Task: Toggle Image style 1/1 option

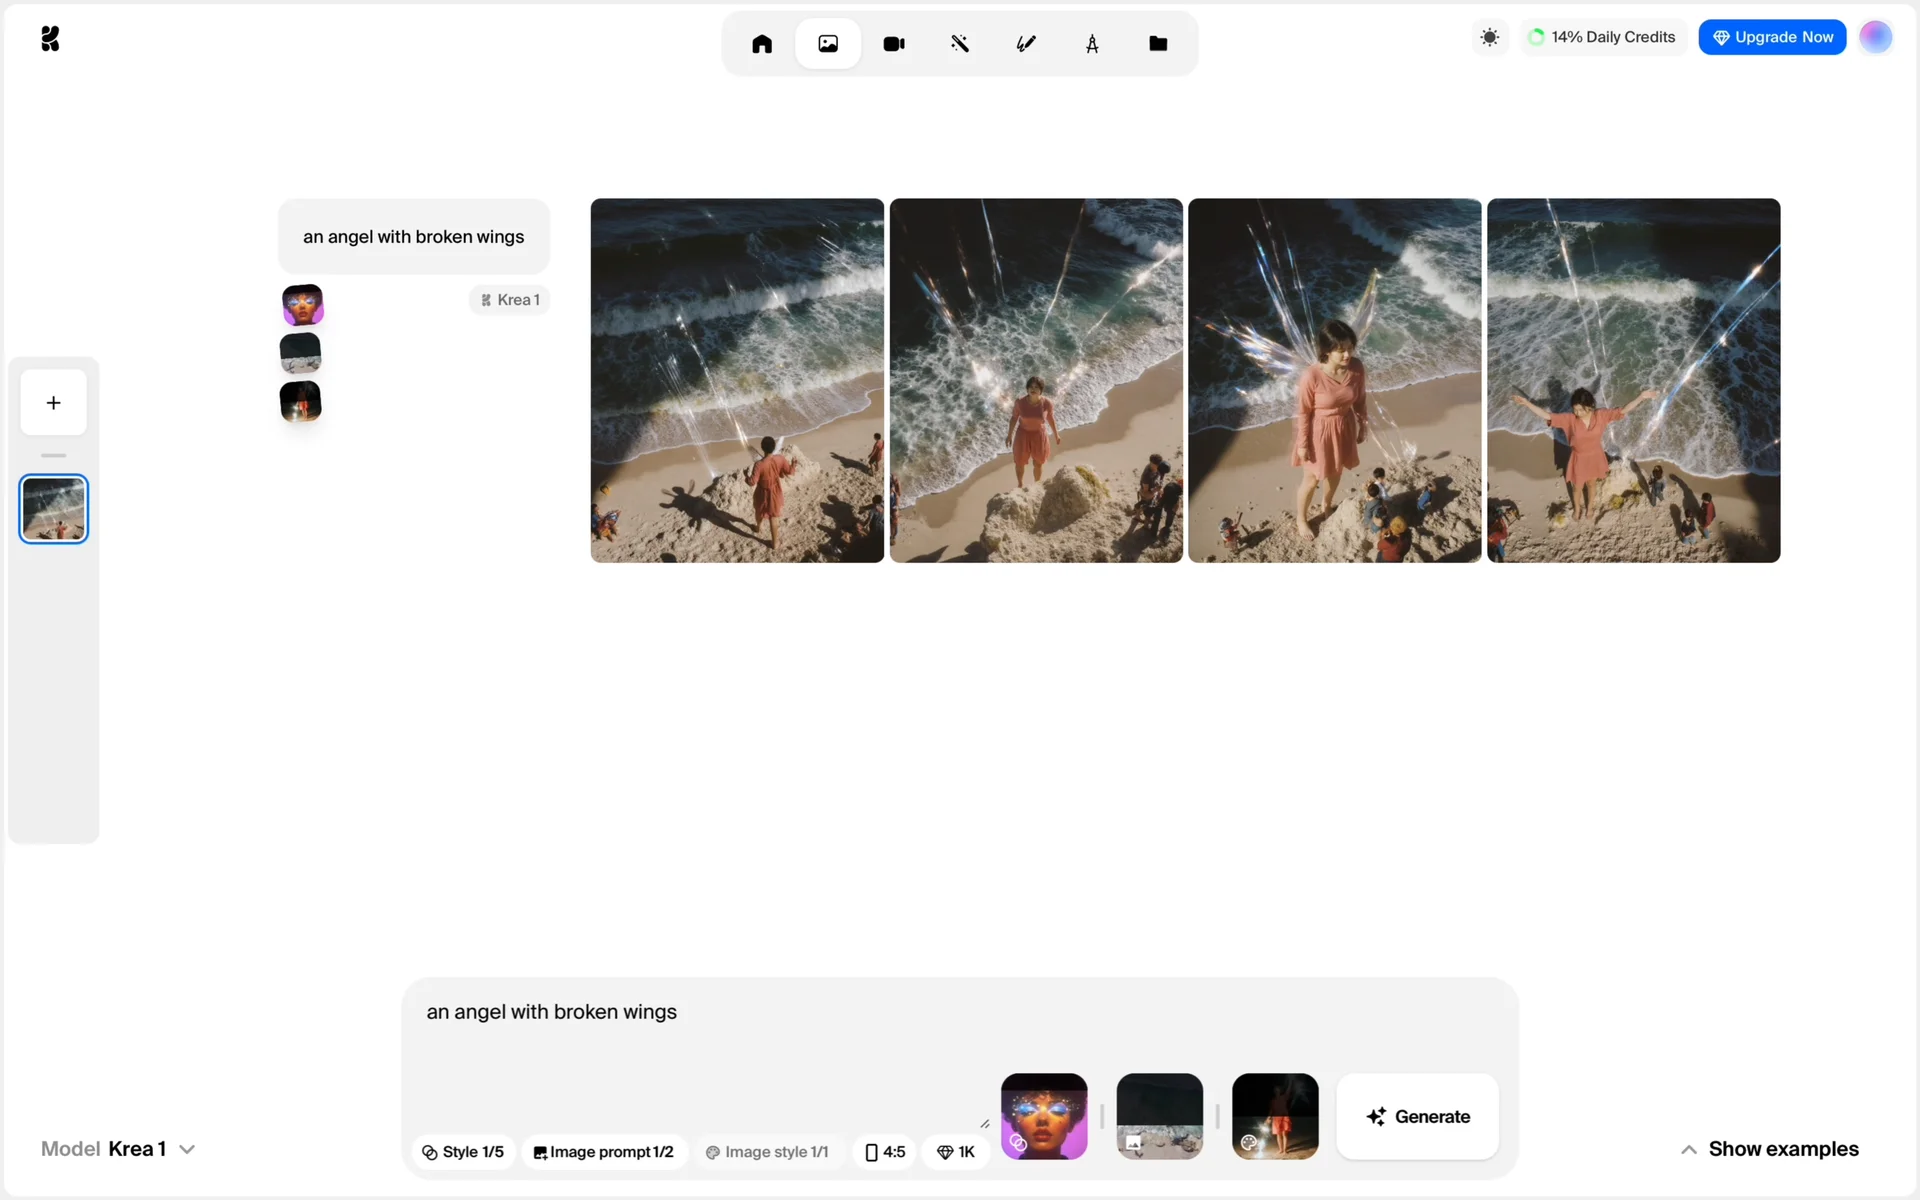Action: pos(767,1152)
